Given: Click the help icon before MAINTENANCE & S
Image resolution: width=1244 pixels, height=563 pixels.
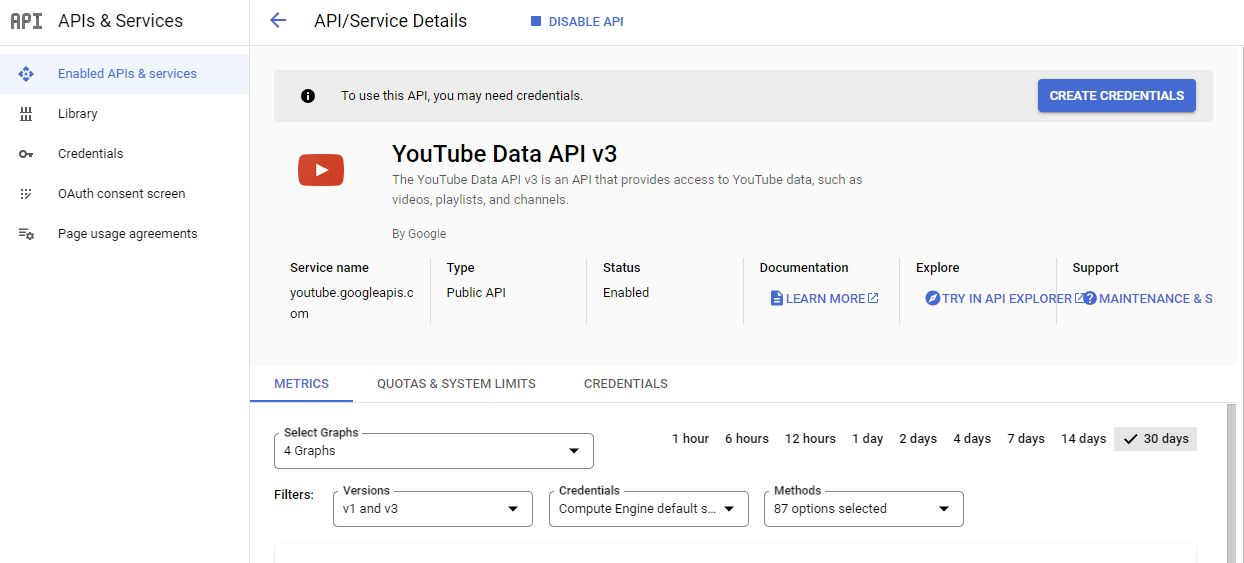Looking at the screenshot, I should coord(1090,298).
